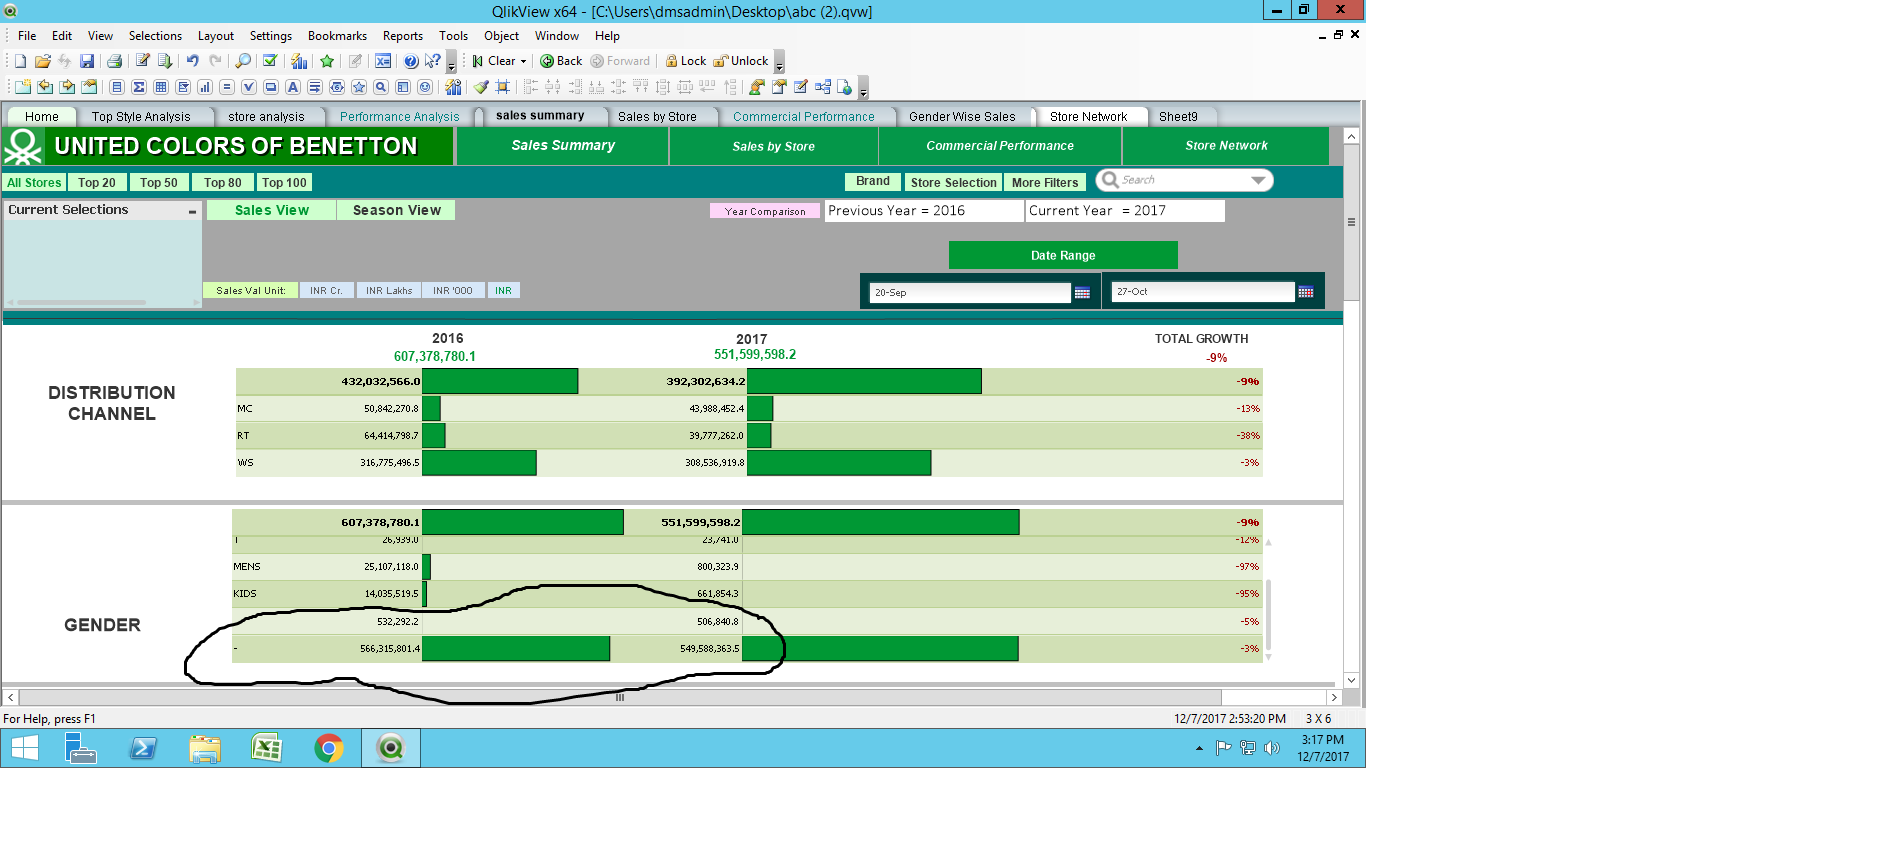
Task: Open the Selections menu
Action: coord(155,36)
